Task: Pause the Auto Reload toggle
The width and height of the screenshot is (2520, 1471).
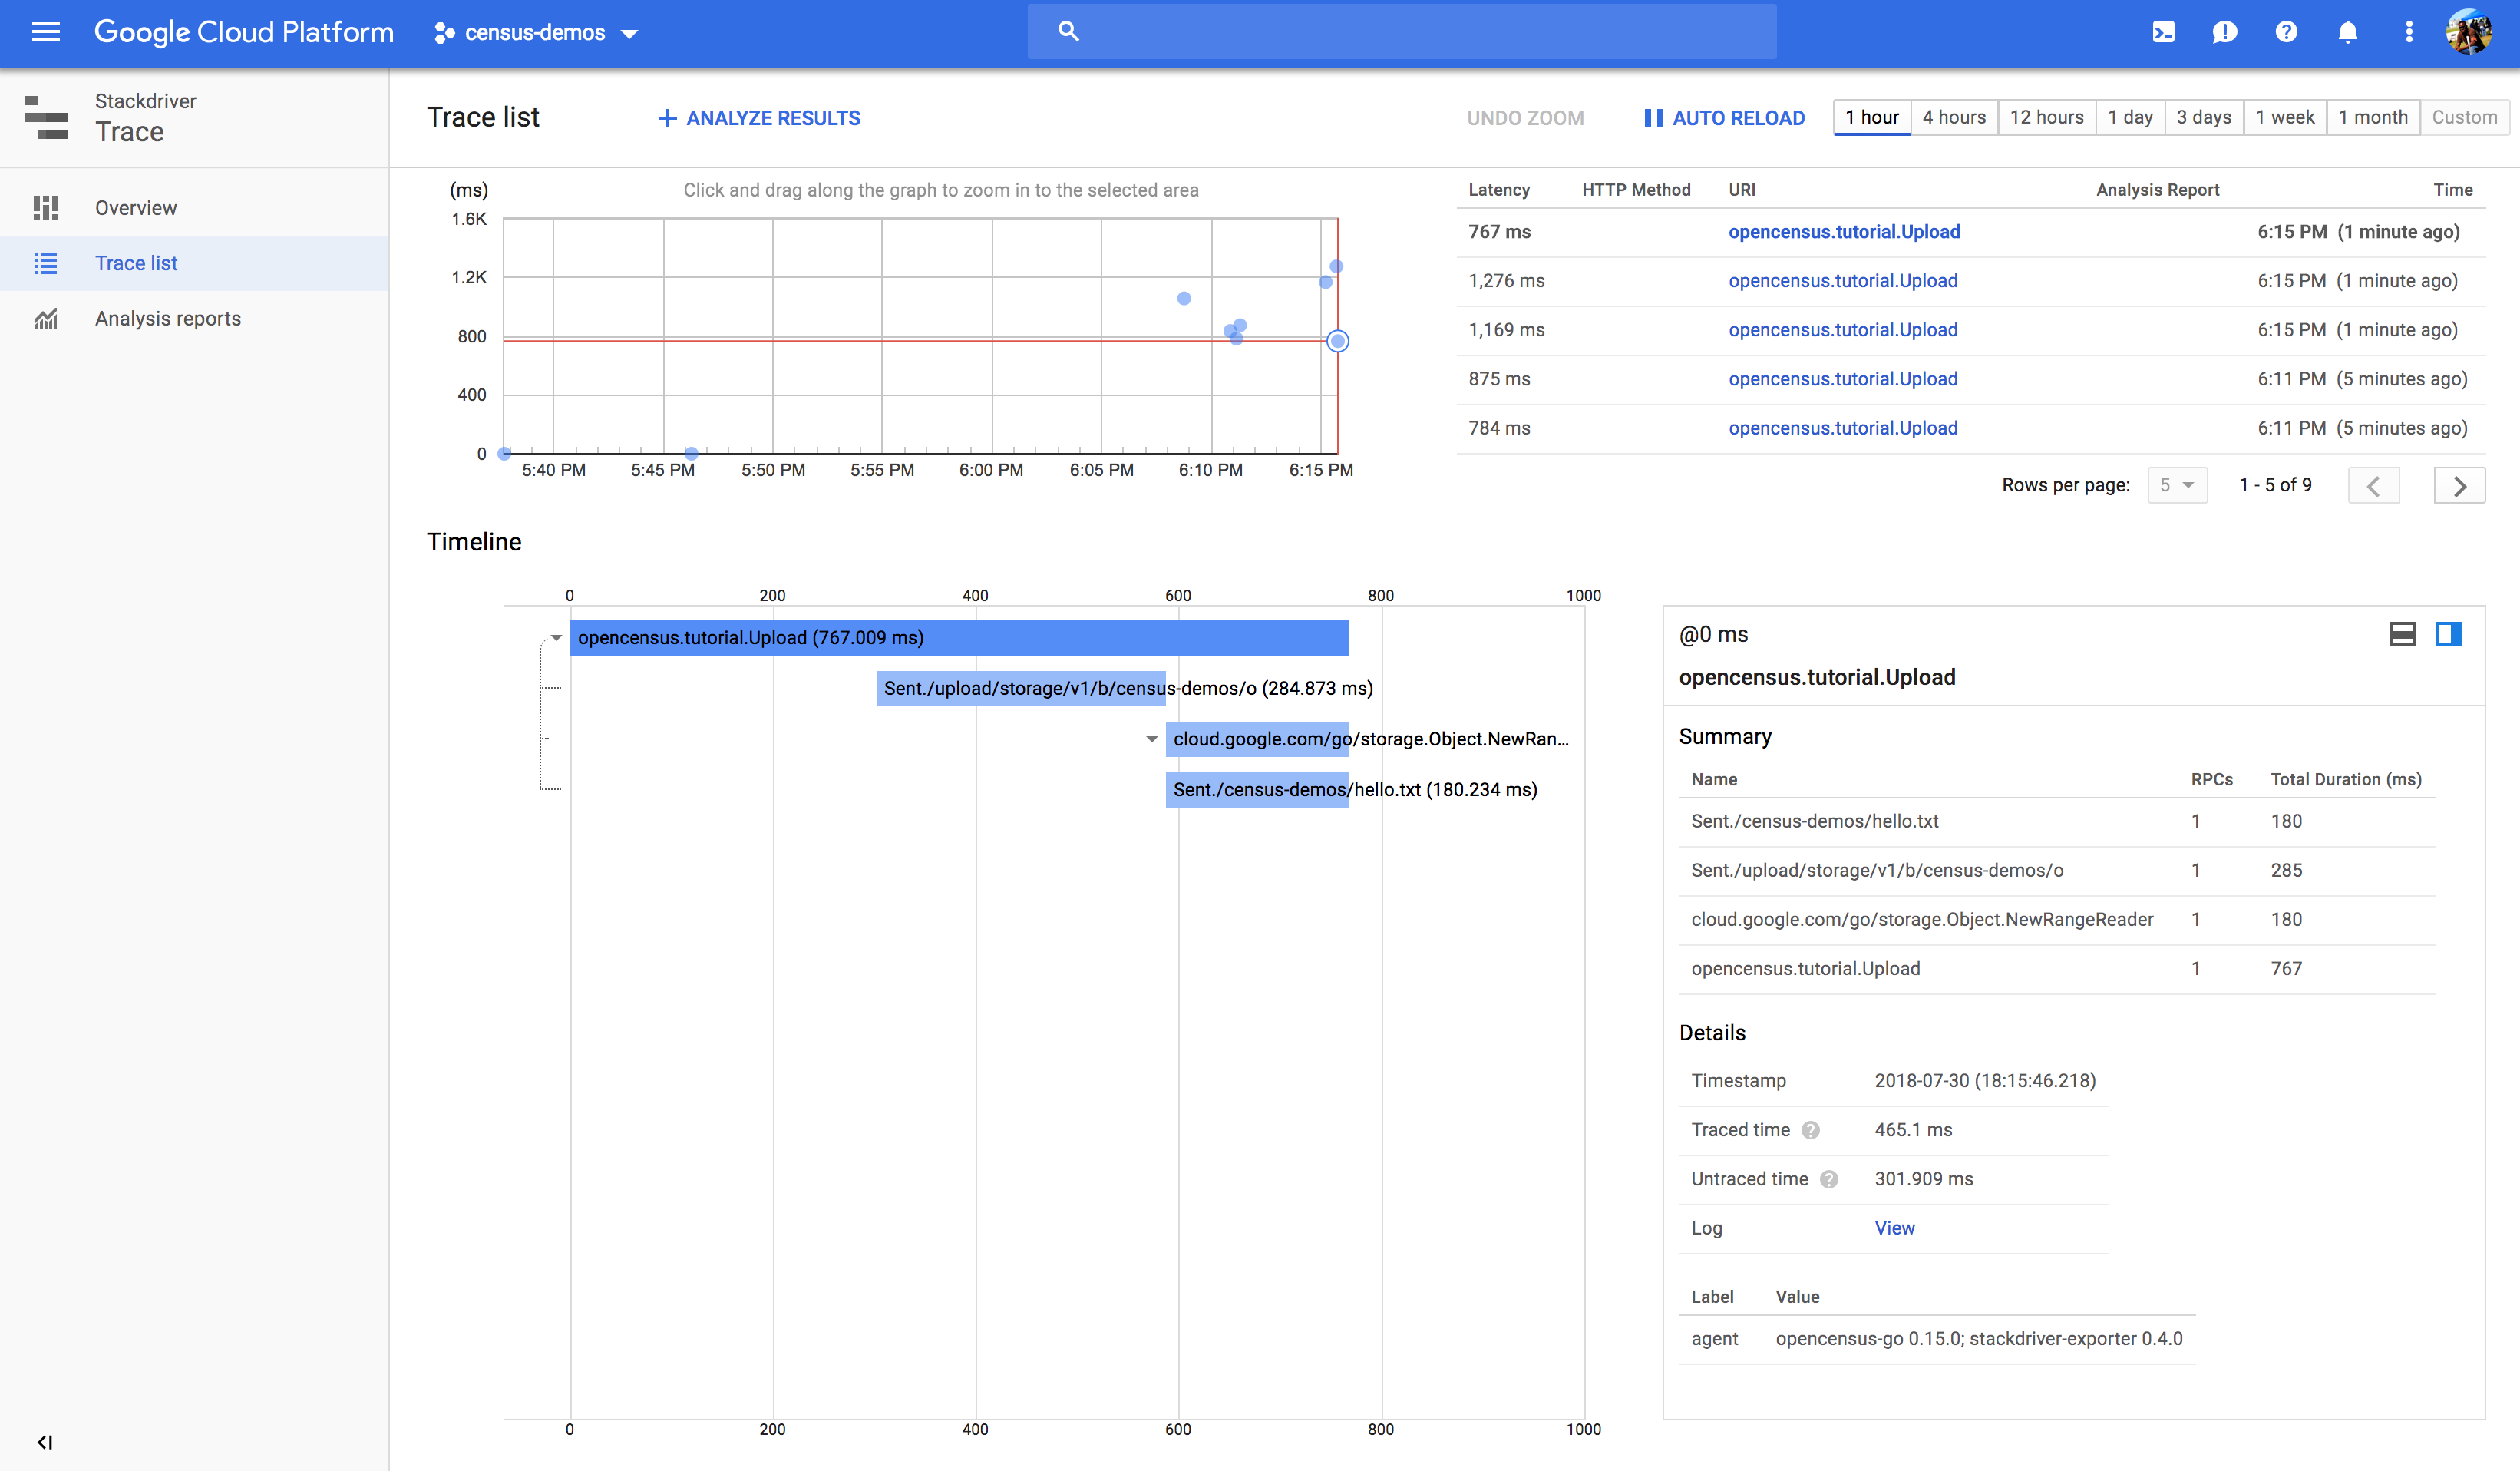Action: 1724,118
